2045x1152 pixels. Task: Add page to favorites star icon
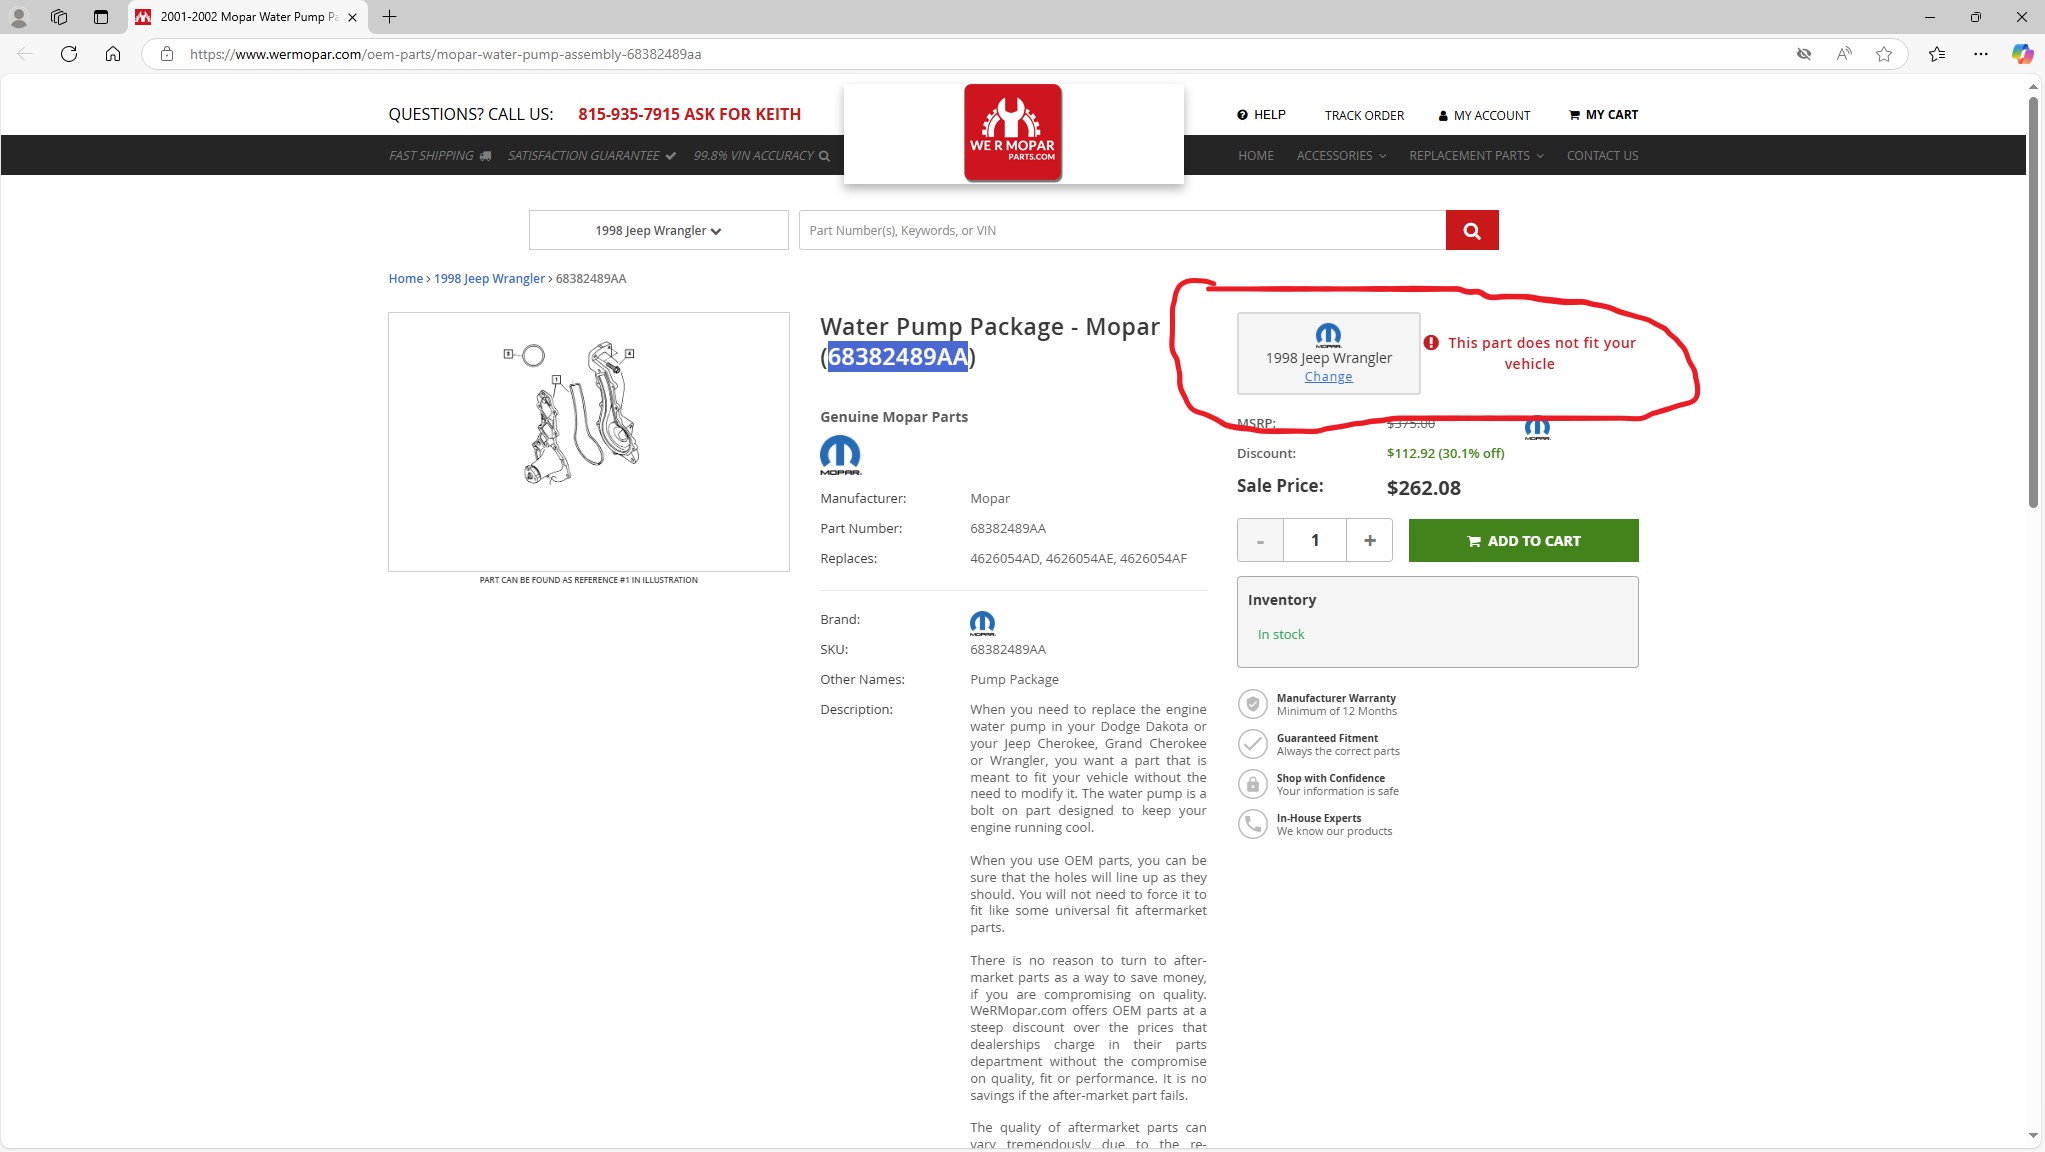[1884, 54]
